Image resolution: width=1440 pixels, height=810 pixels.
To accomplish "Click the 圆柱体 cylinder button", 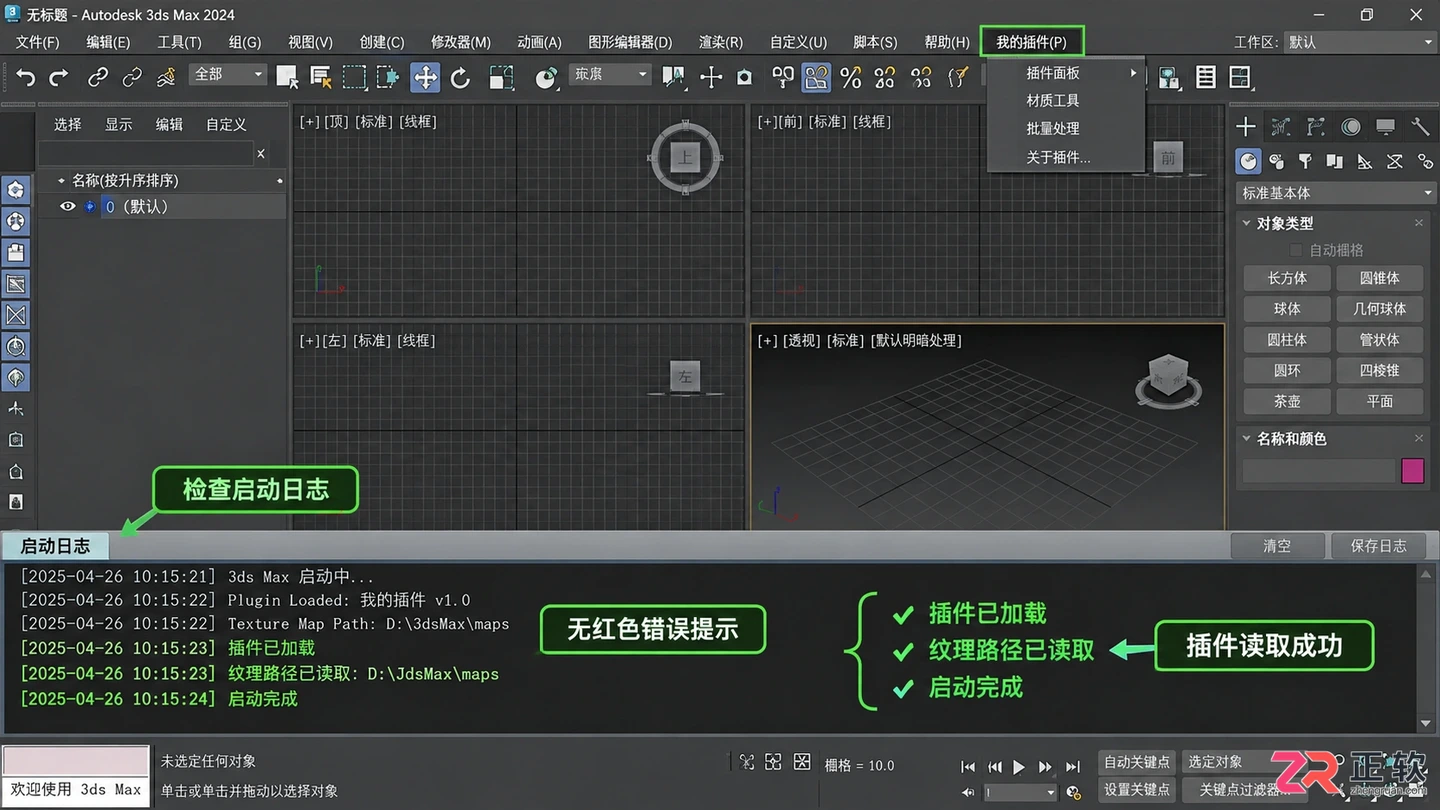I will [x=1287, y=340].
